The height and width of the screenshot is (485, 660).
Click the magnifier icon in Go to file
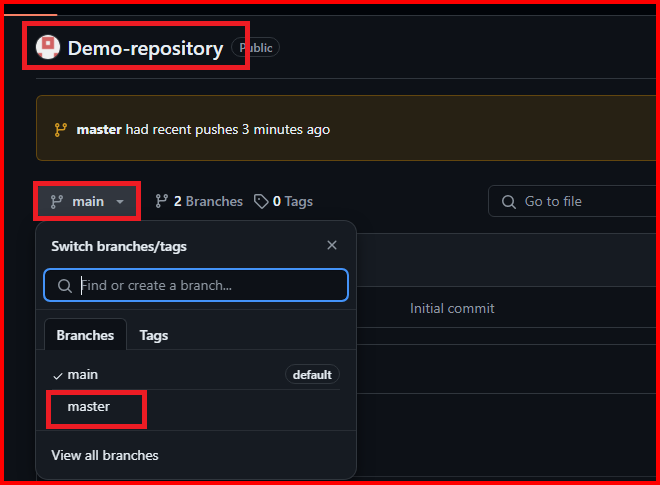(x=509, y=201)
